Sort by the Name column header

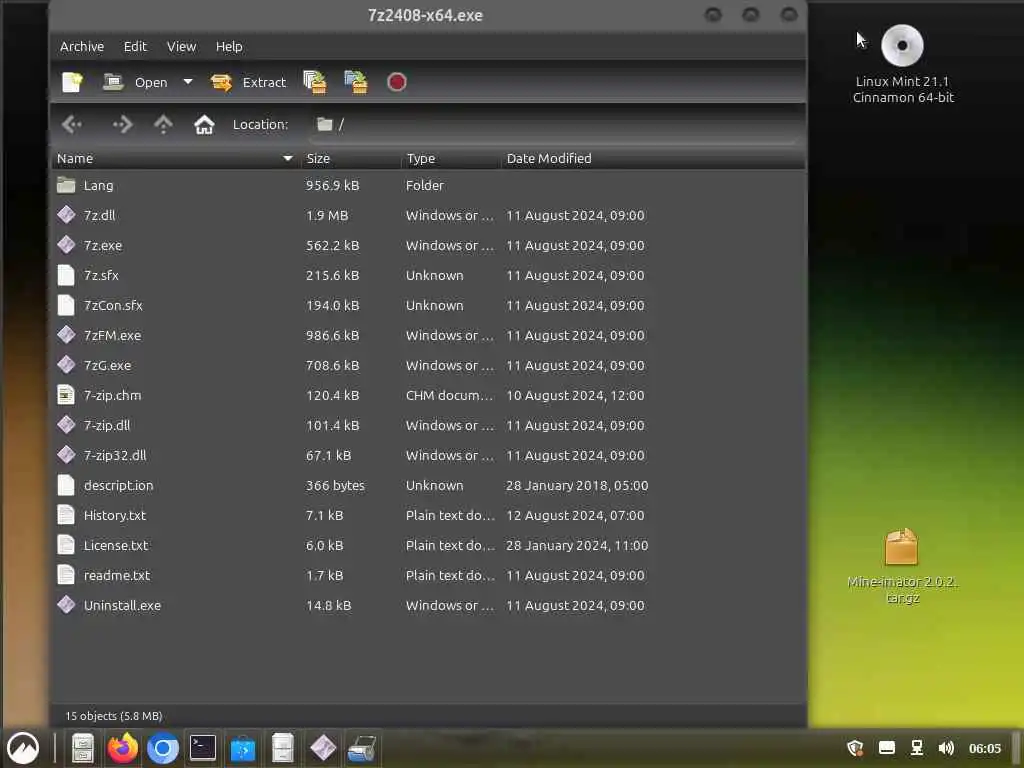pos(175,159)
